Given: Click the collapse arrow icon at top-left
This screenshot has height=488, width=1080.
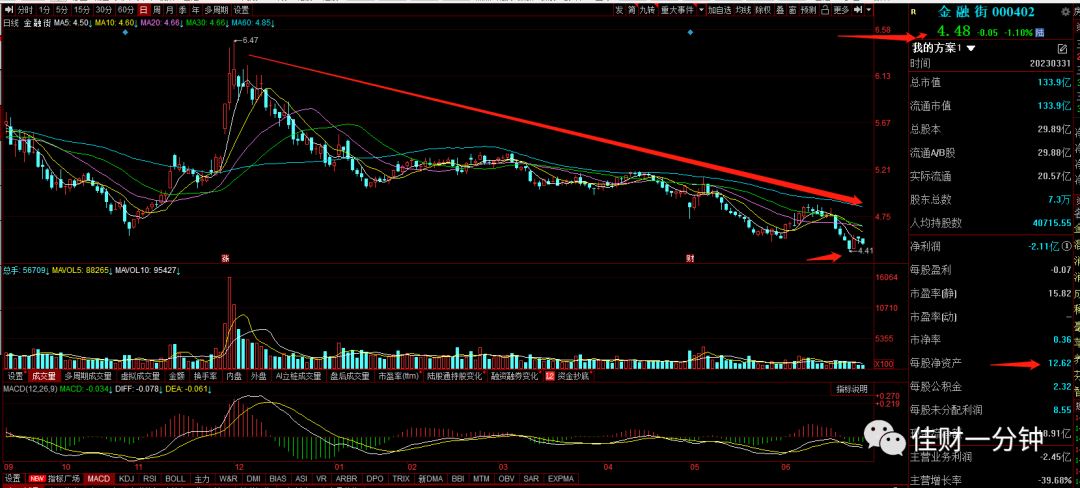Looking at the screenshot, I should click(8, 10).
